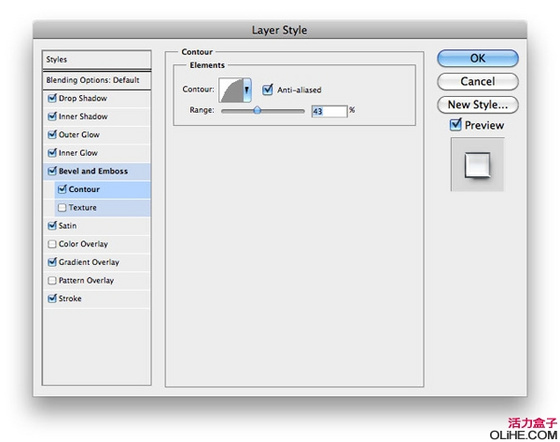
Task: Select the Bevel and Emboss row
Action: [96, 171]
